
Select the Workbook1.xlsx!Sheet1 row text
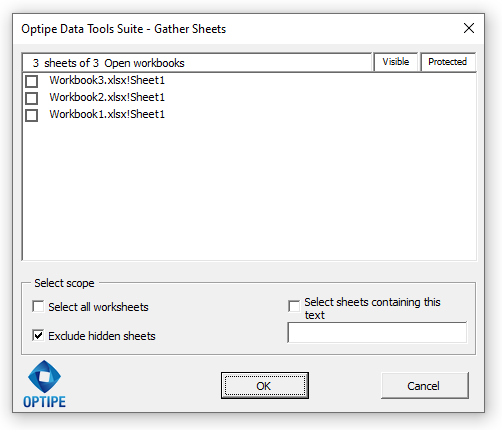click(107, 114)
